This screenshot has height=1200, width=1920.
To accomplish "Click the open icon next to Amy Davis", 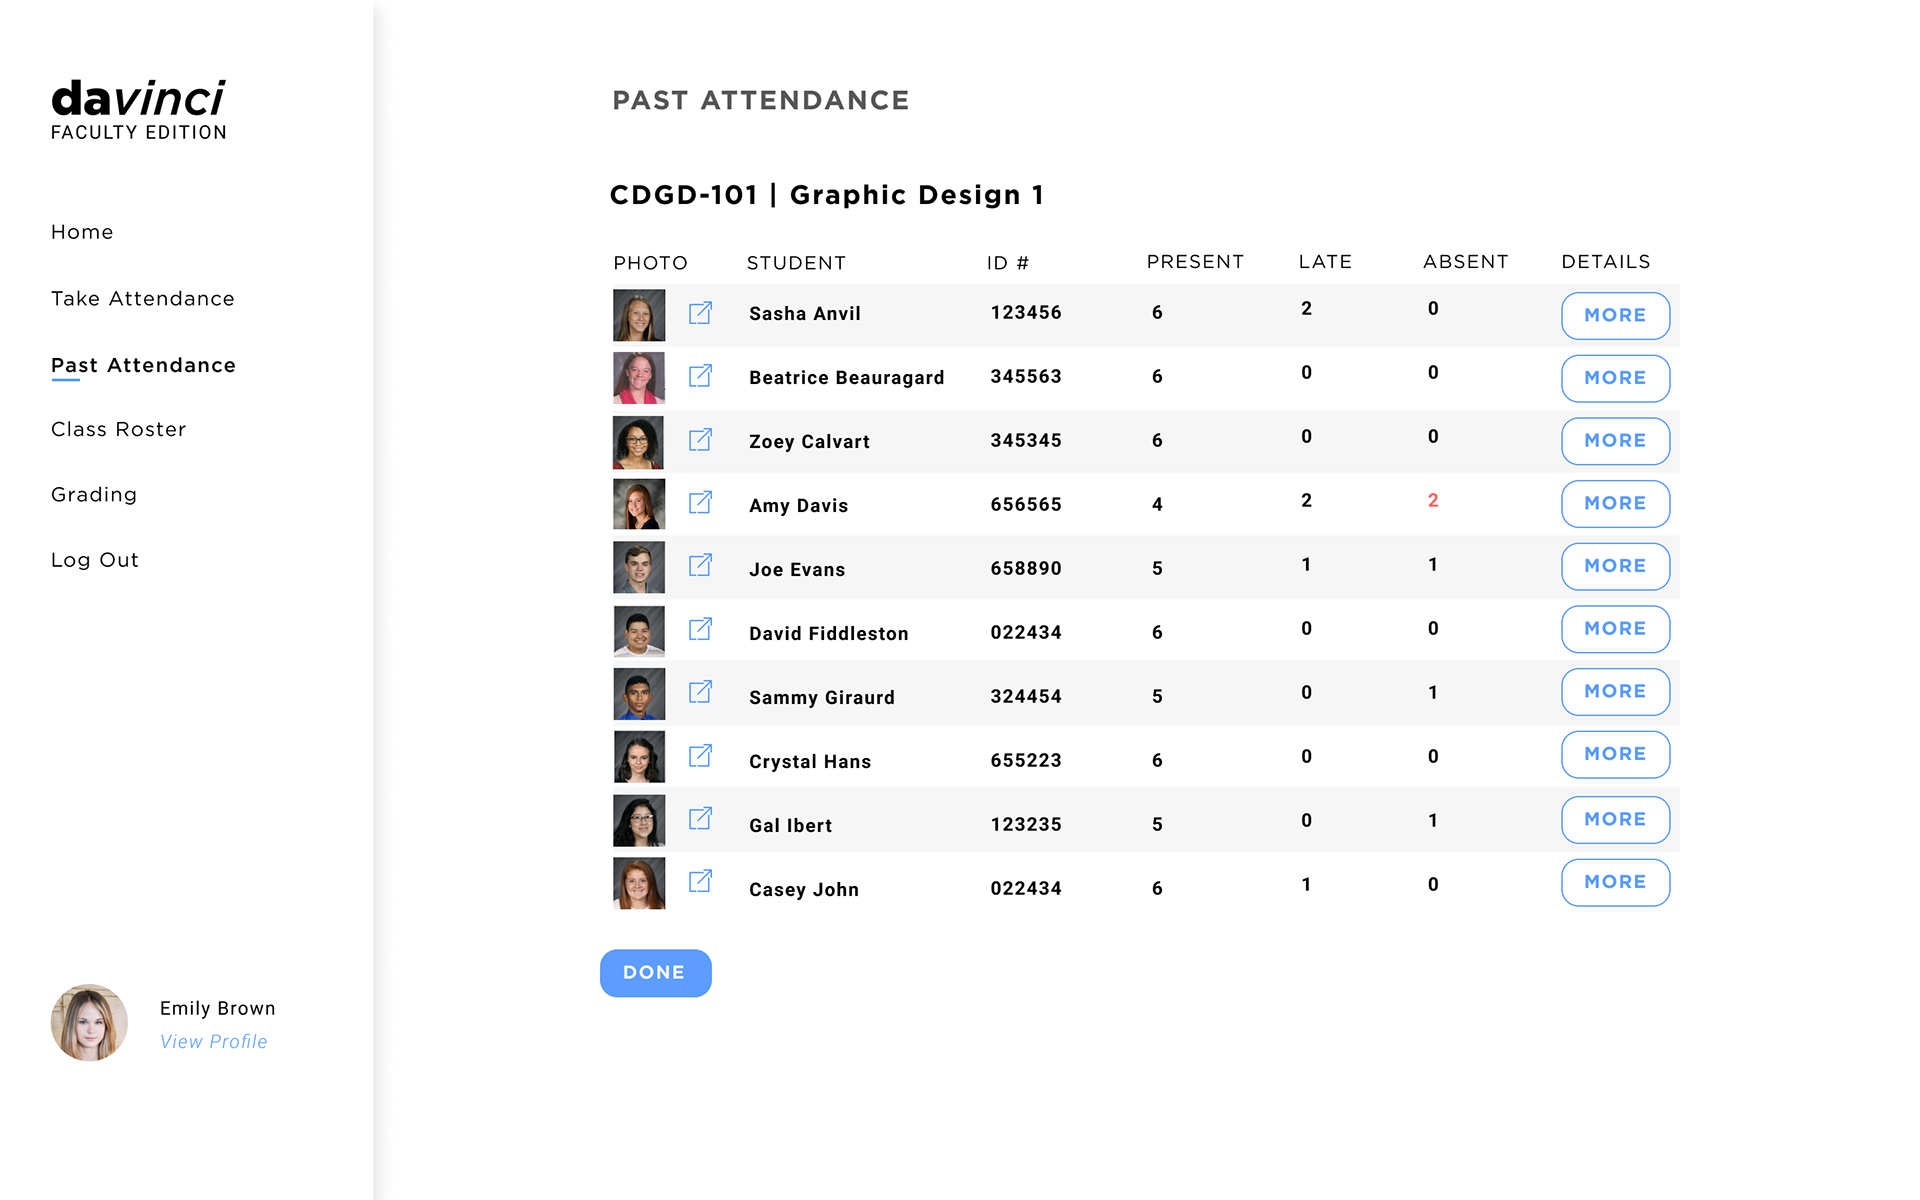I will point(700,503).
